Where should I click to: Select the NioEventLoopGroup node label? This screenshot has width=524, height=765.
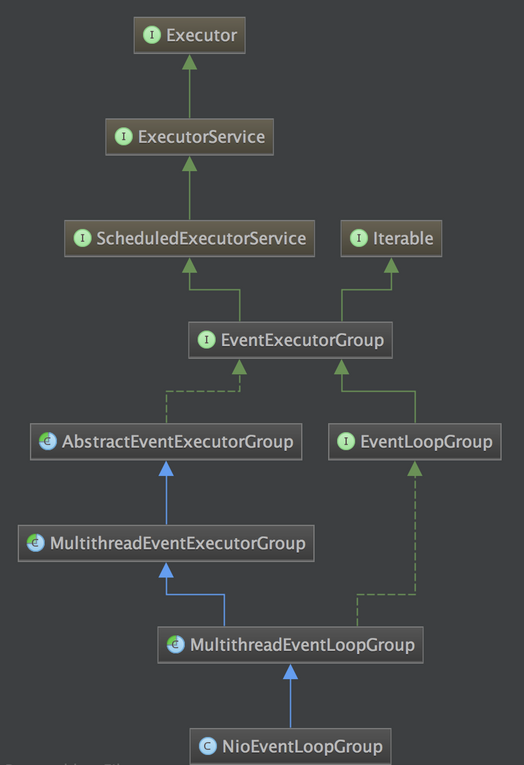click(x=302, y=746)
